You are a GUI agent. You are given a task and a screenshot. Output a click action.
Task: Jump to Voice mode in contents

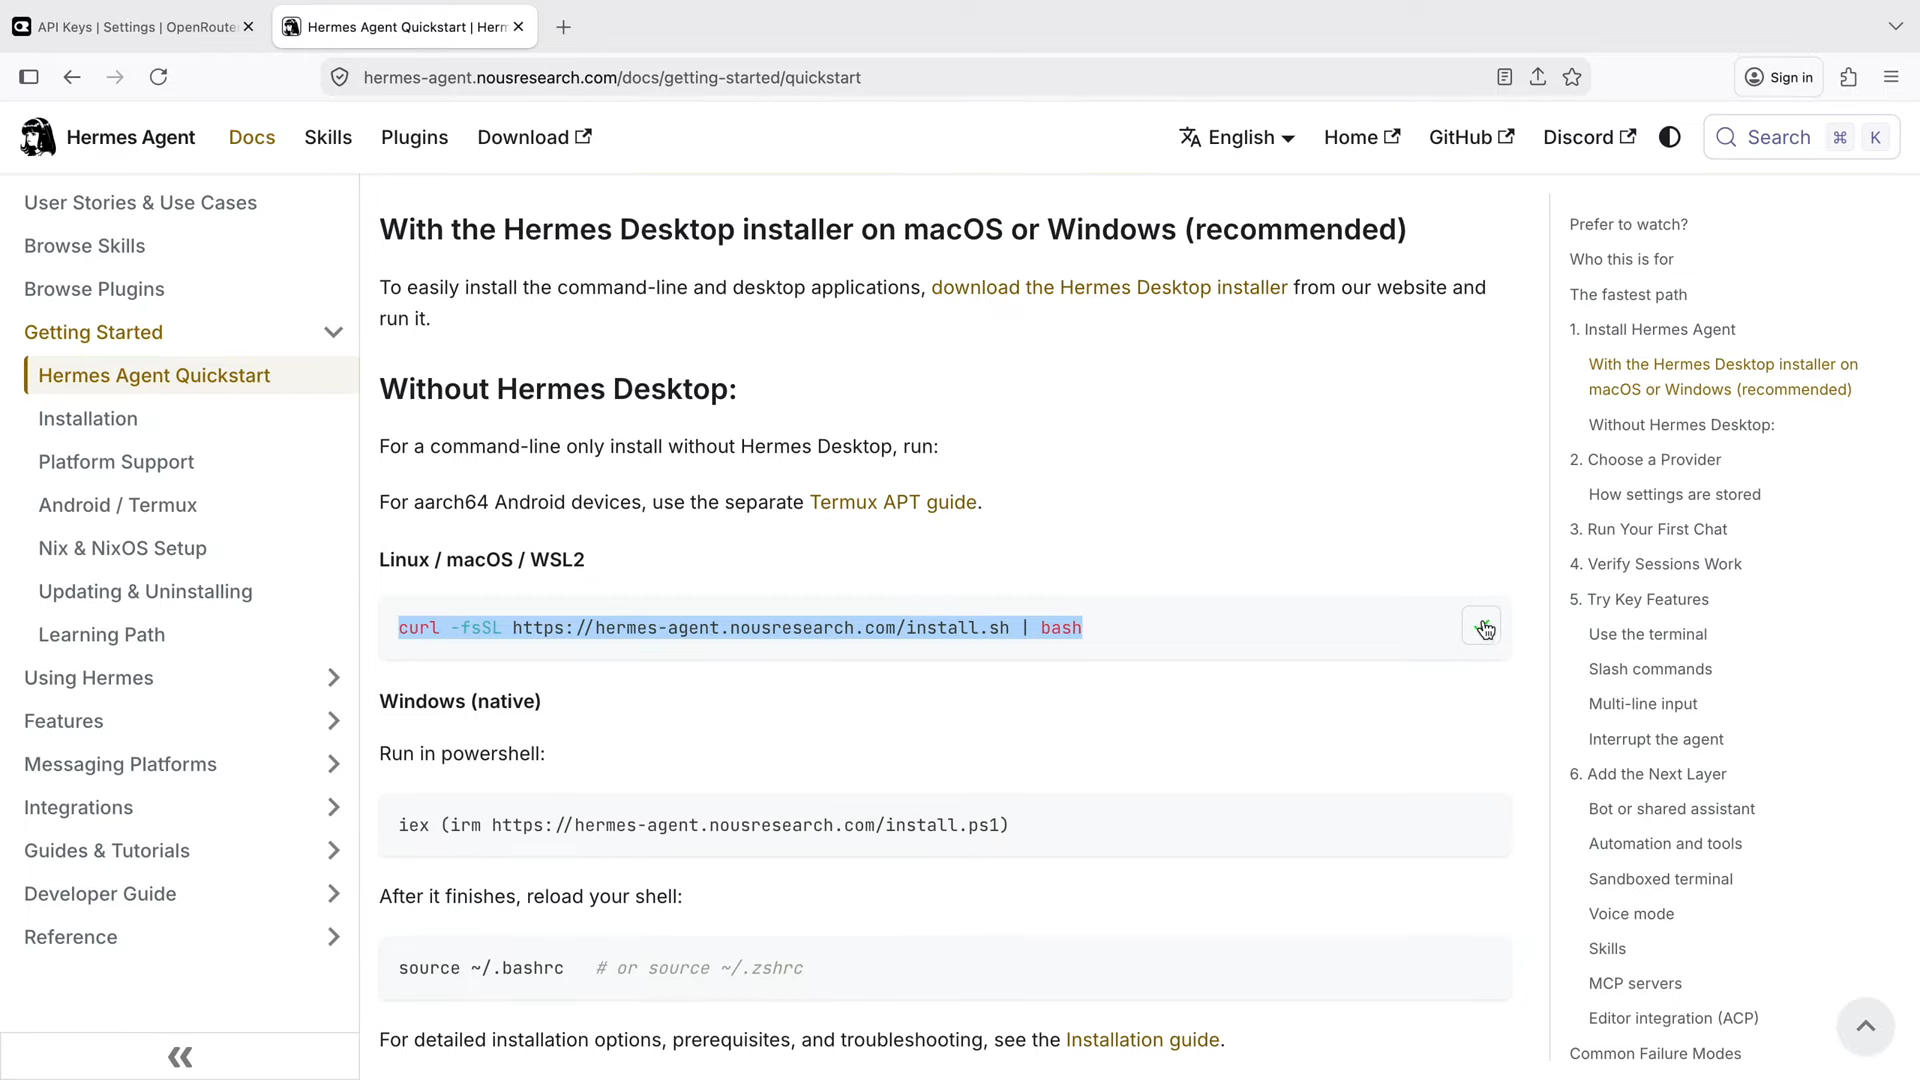click(1631, 913)
